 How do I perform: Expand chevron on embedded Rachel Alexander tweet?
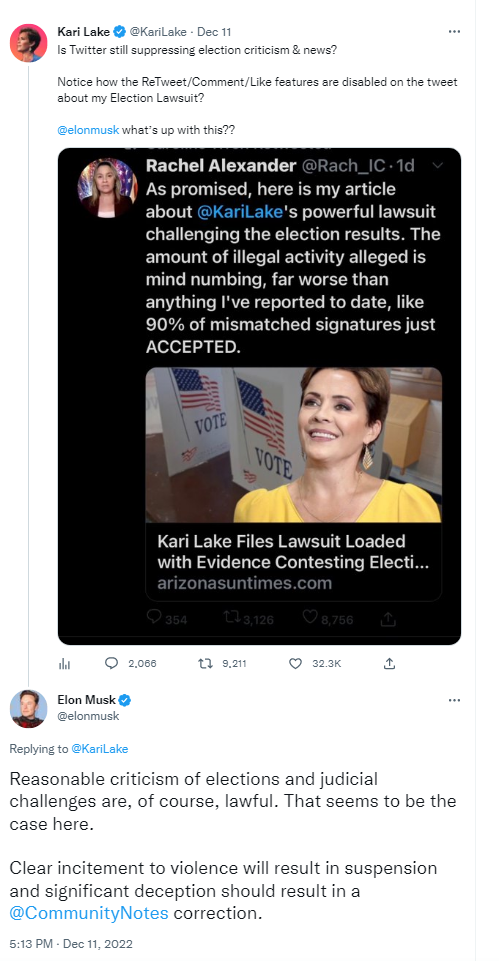click(438, 165)
